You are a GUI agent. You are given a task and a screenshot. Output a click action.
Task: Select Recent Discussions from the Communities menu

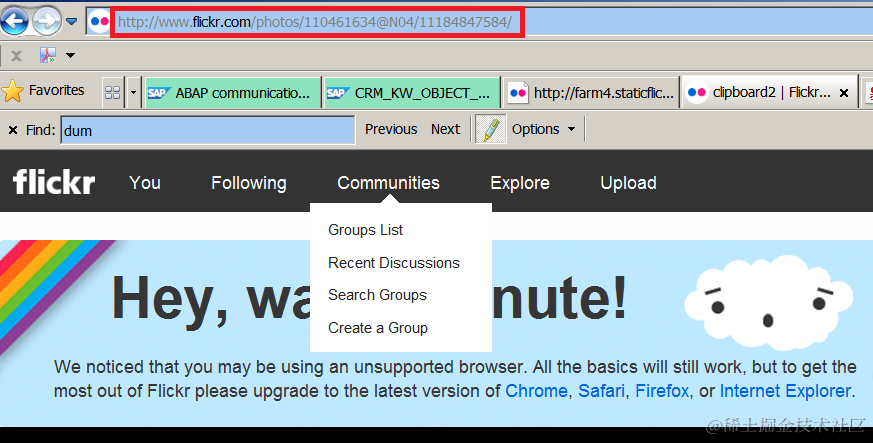pos(394,263)
